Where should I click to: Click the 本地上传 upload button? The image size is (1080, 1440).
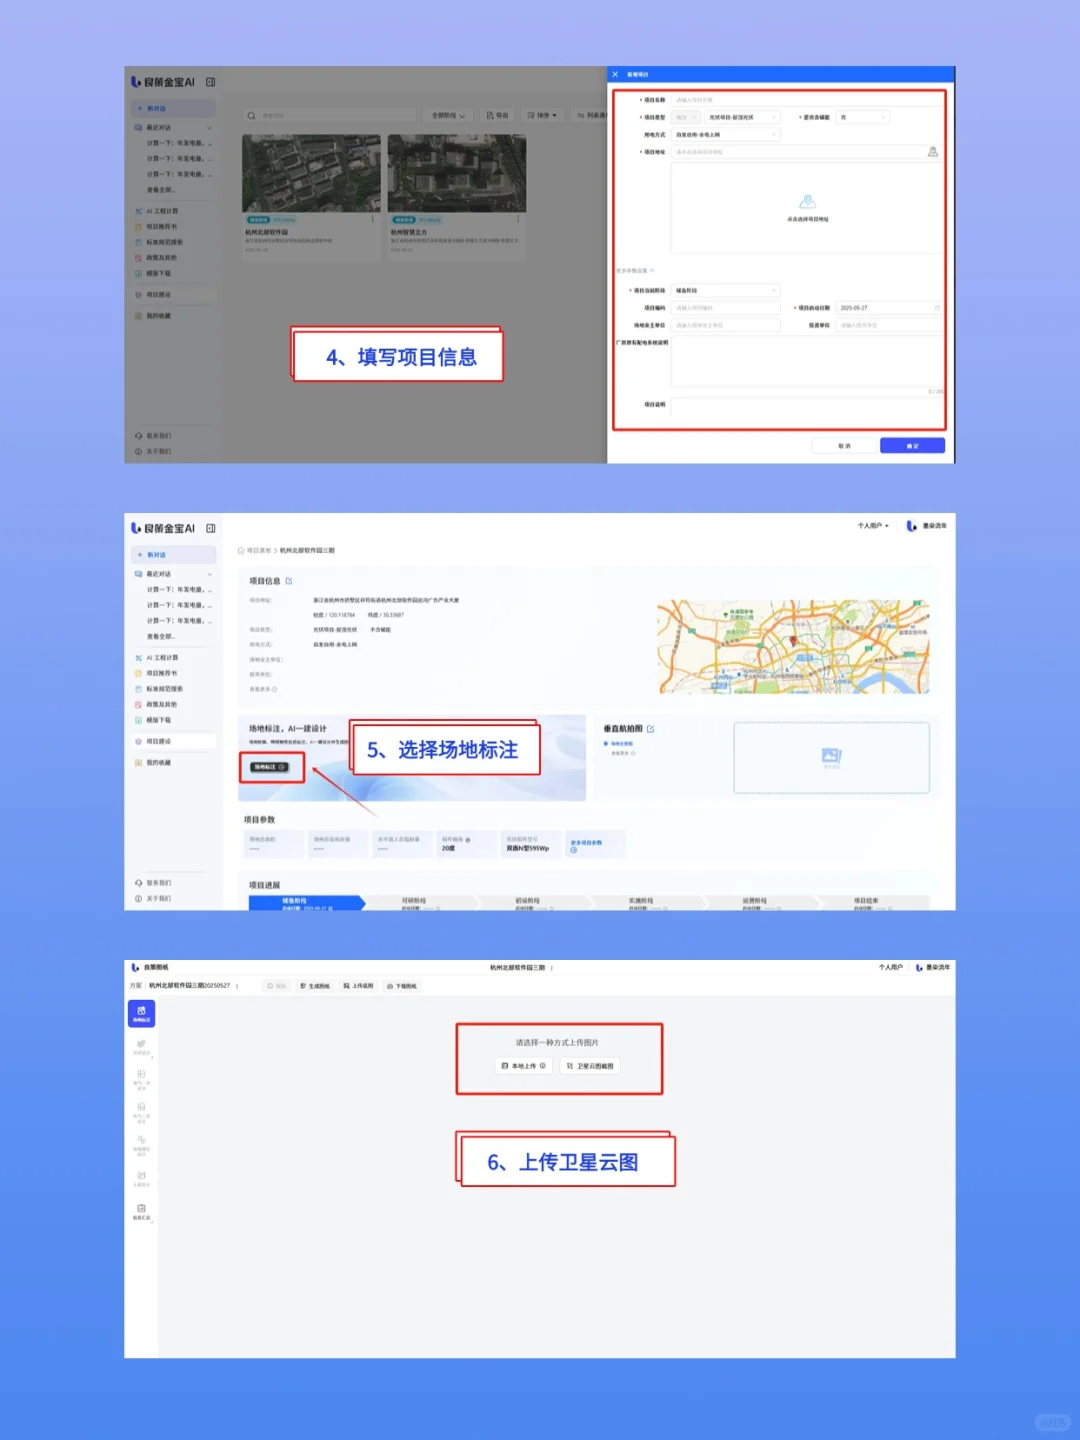click(522, 1066)
